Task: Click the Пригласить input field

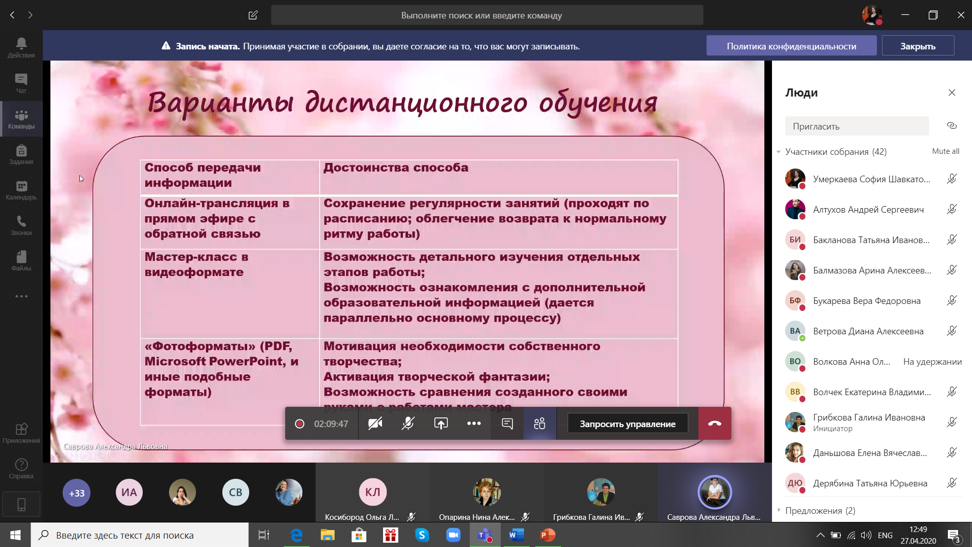Action: 857,127
